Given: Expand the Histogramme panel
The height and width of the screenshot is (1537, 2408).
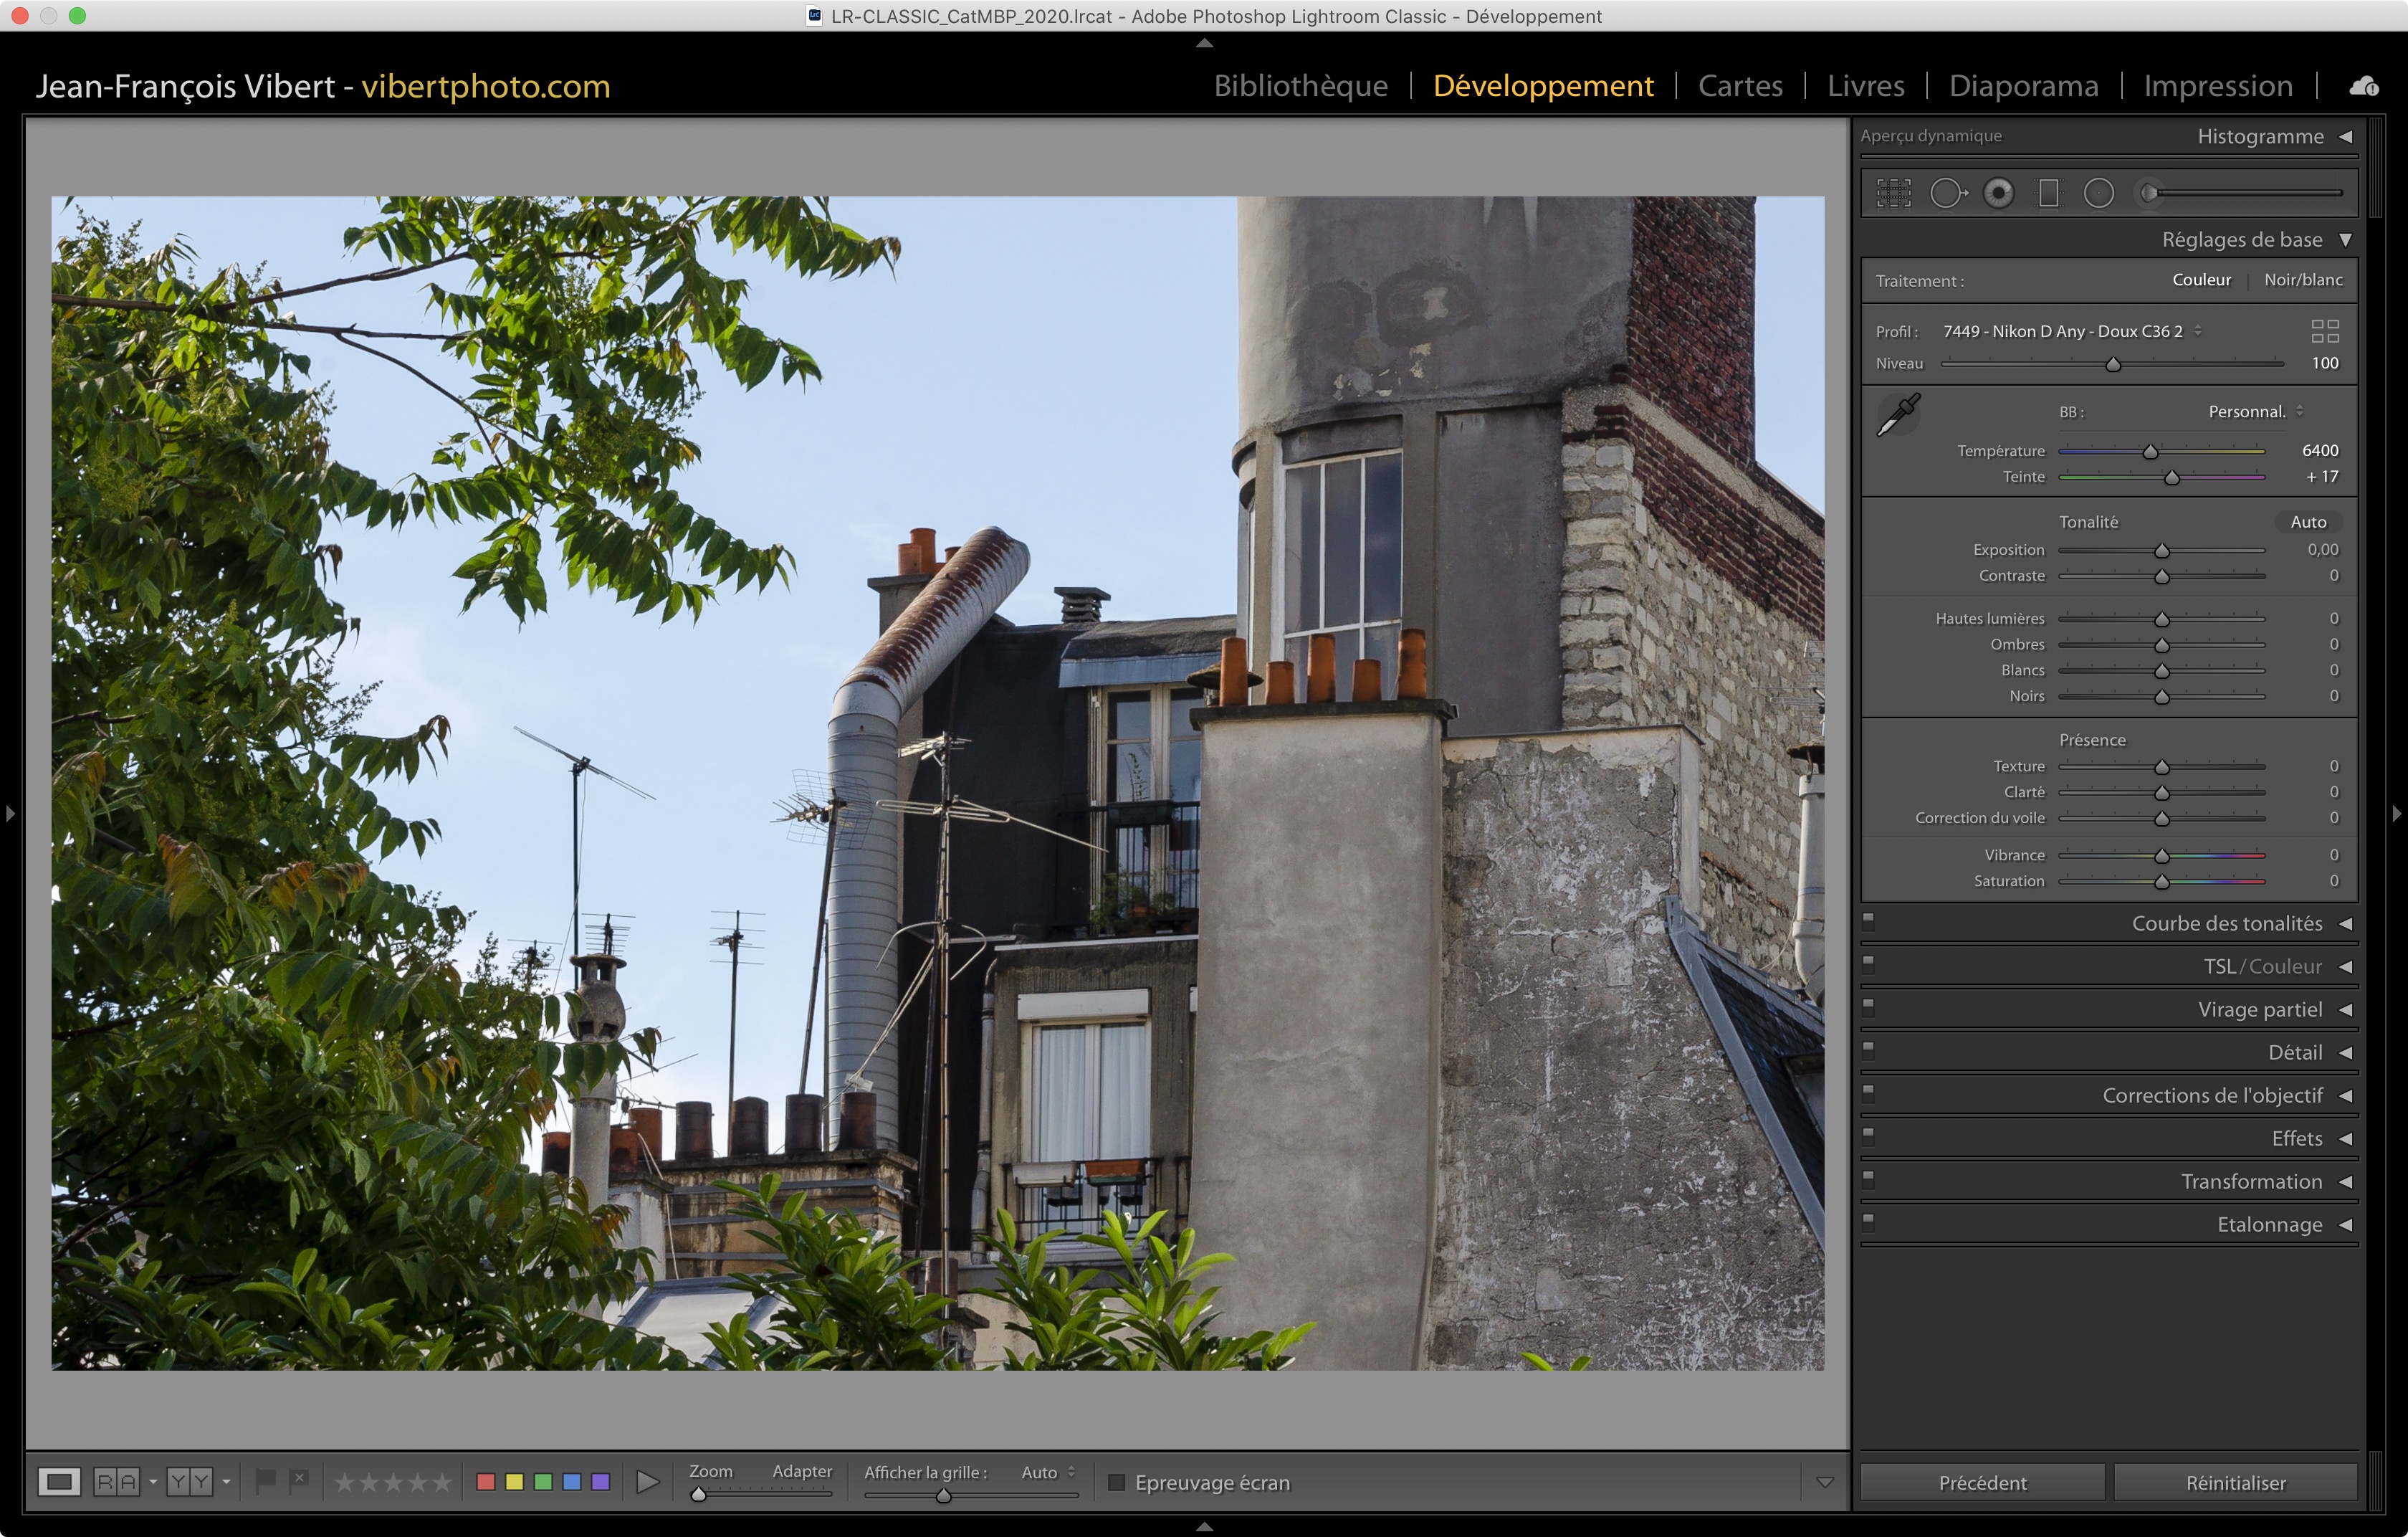Looking at the screenshot, I should pyautogui.click(x=2345, y=137).
